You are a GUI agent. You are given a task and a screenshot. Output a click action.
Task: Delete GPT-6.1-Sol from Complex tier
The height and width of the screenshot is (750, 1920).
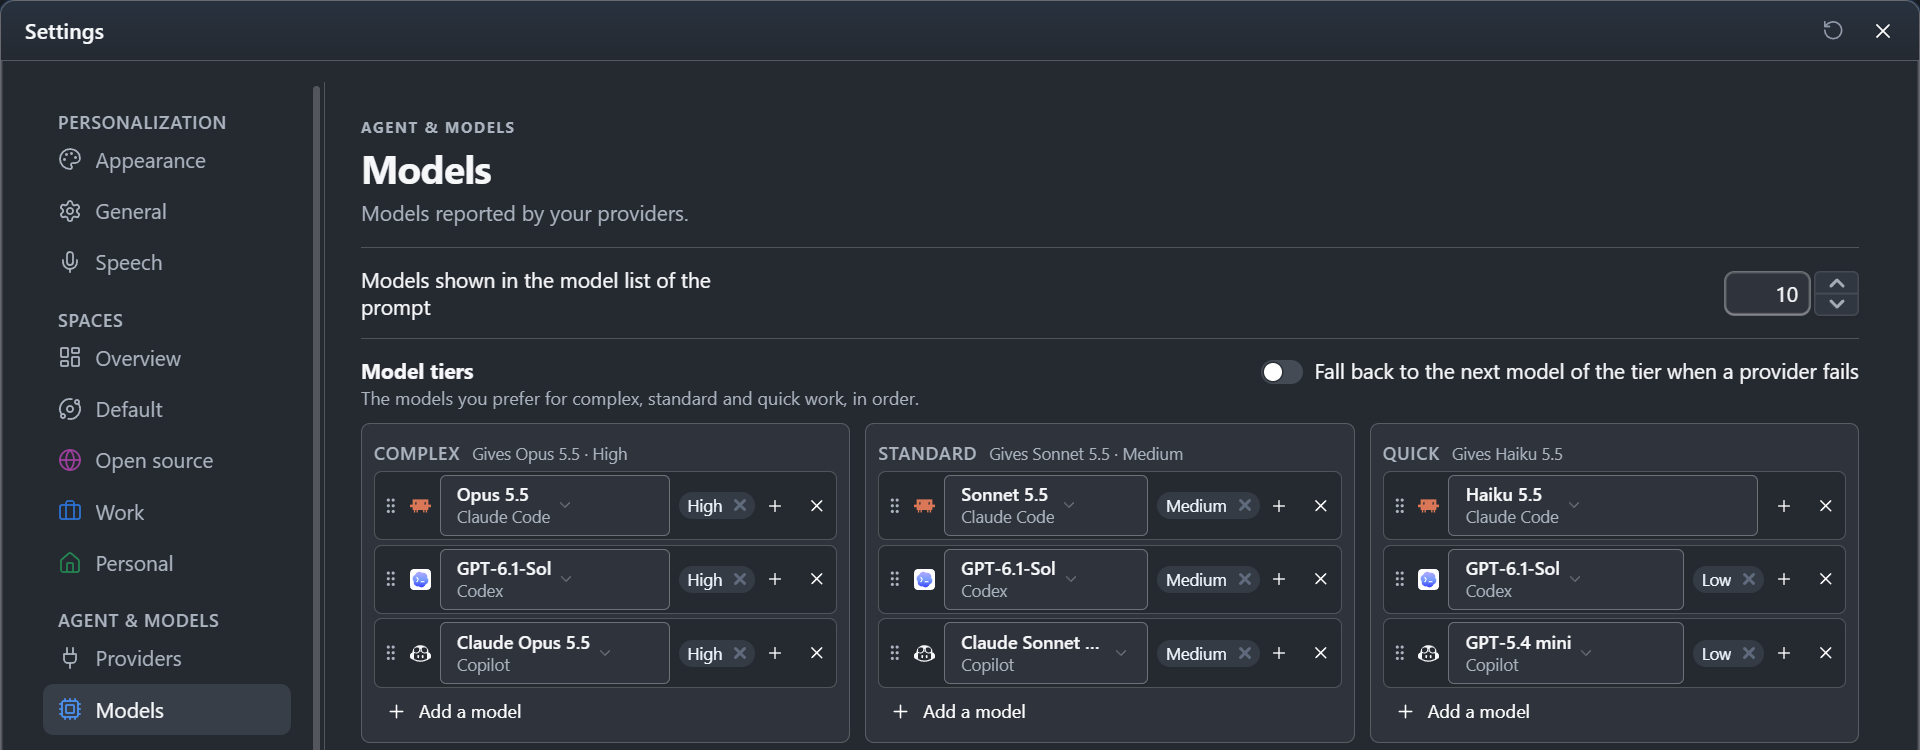click(x=817, y=579)
